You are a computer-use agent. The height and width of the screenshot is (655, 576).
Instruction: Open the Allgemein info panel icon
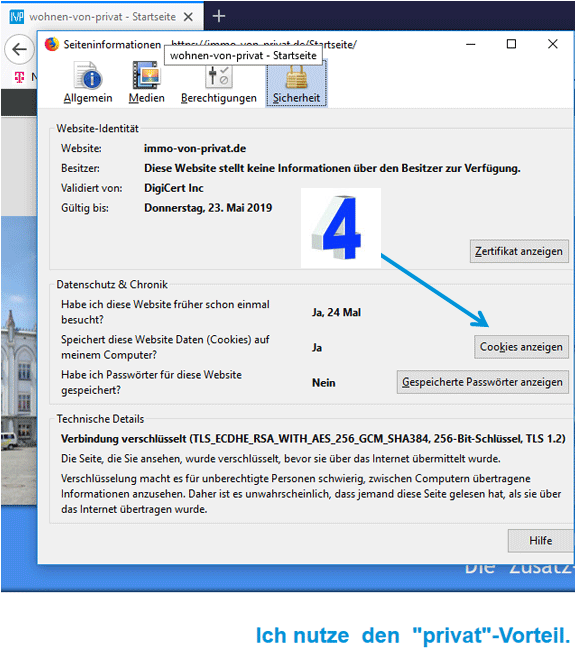point(88,76)
